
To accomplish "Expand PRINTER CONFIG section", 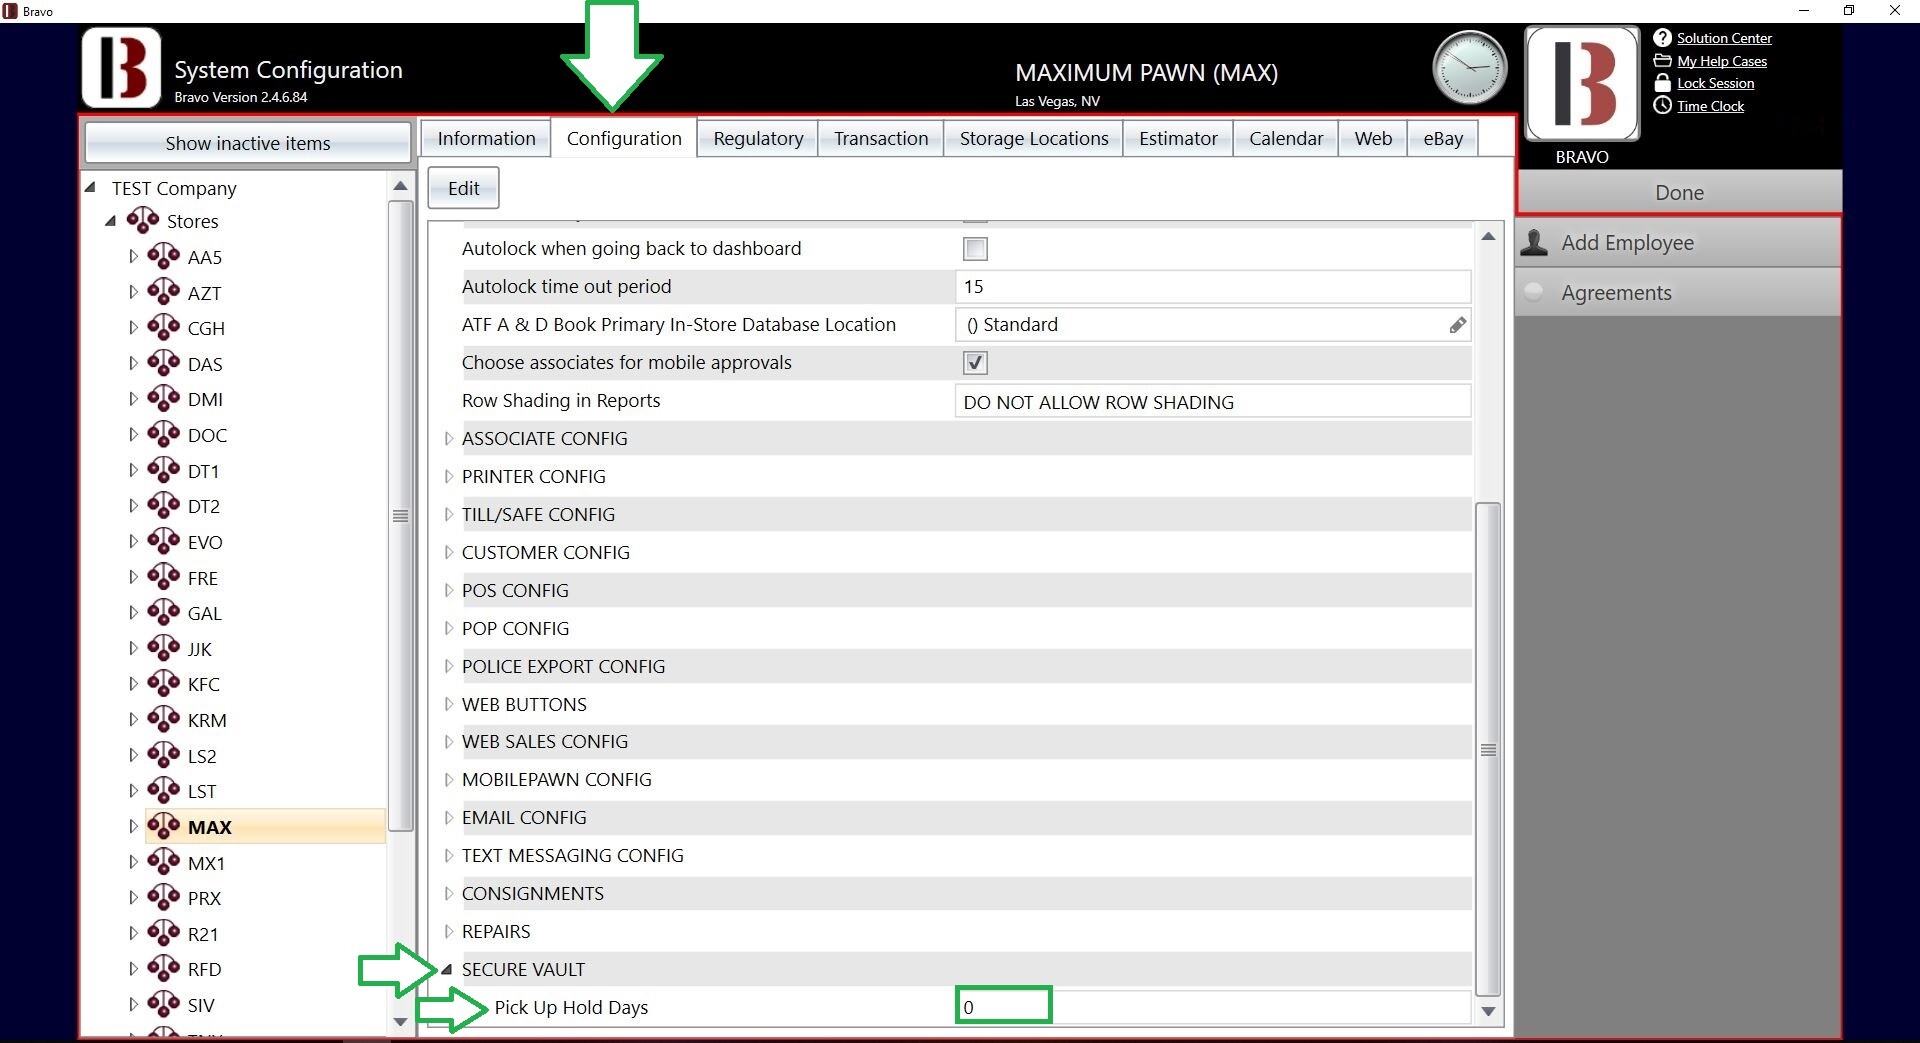I will coord(449,476).
